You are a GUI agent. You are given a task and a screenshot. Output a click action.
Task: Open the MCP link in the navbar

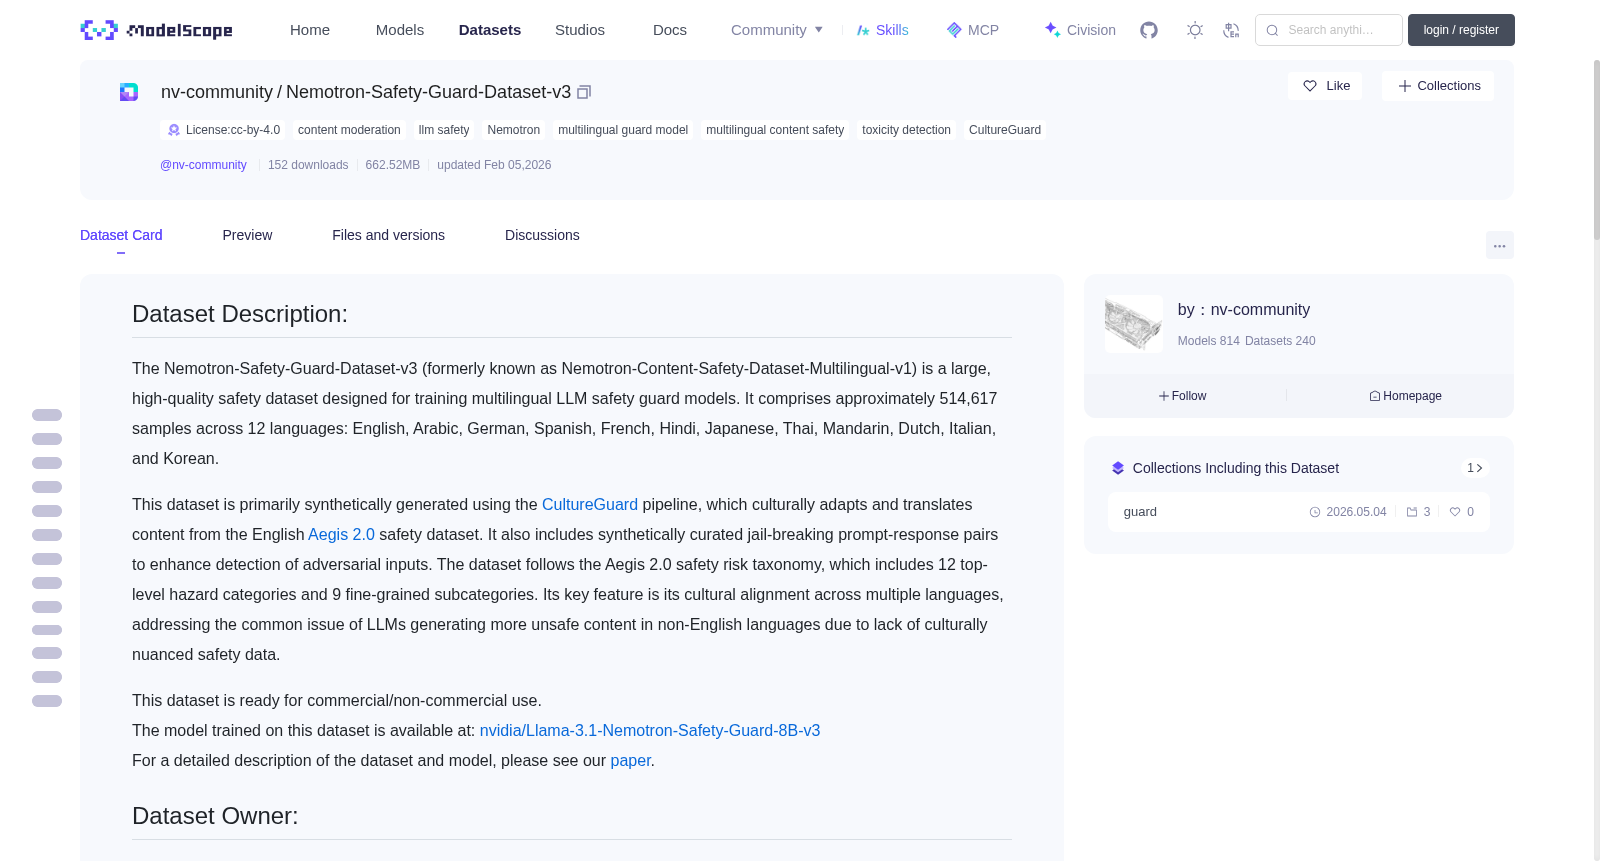(x=972, y=30)
